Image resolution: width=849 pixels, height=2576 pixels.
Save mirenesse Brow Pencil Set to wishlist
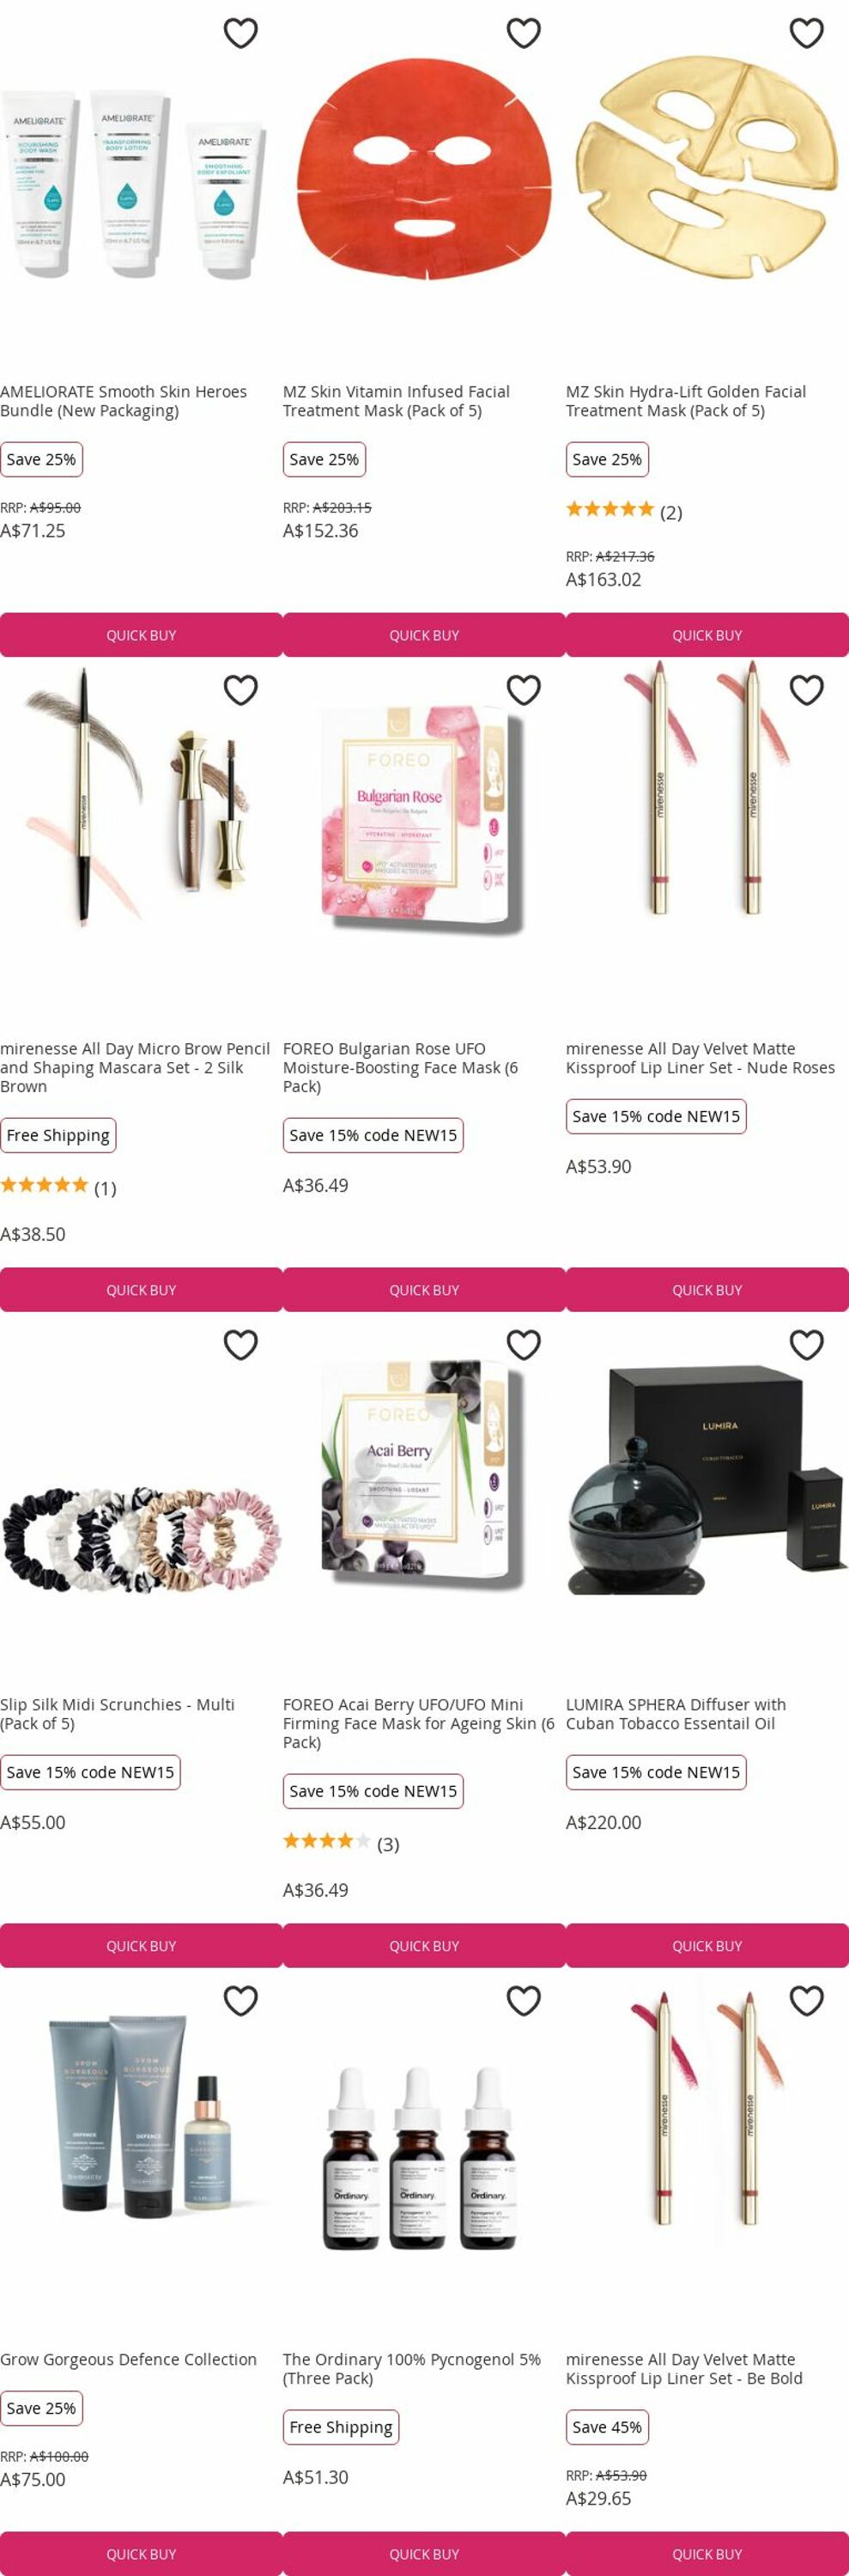tap(240, 689)
